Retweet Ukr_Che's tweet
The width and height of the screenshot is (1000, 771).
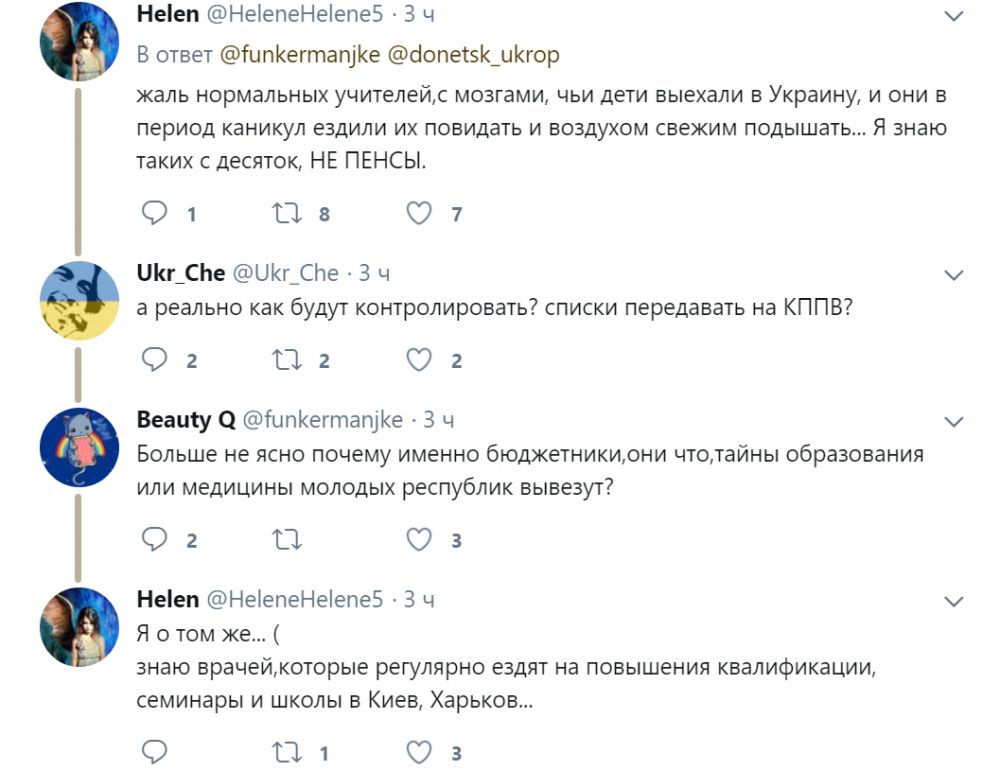pyautogui.click(x=287, y=360)
